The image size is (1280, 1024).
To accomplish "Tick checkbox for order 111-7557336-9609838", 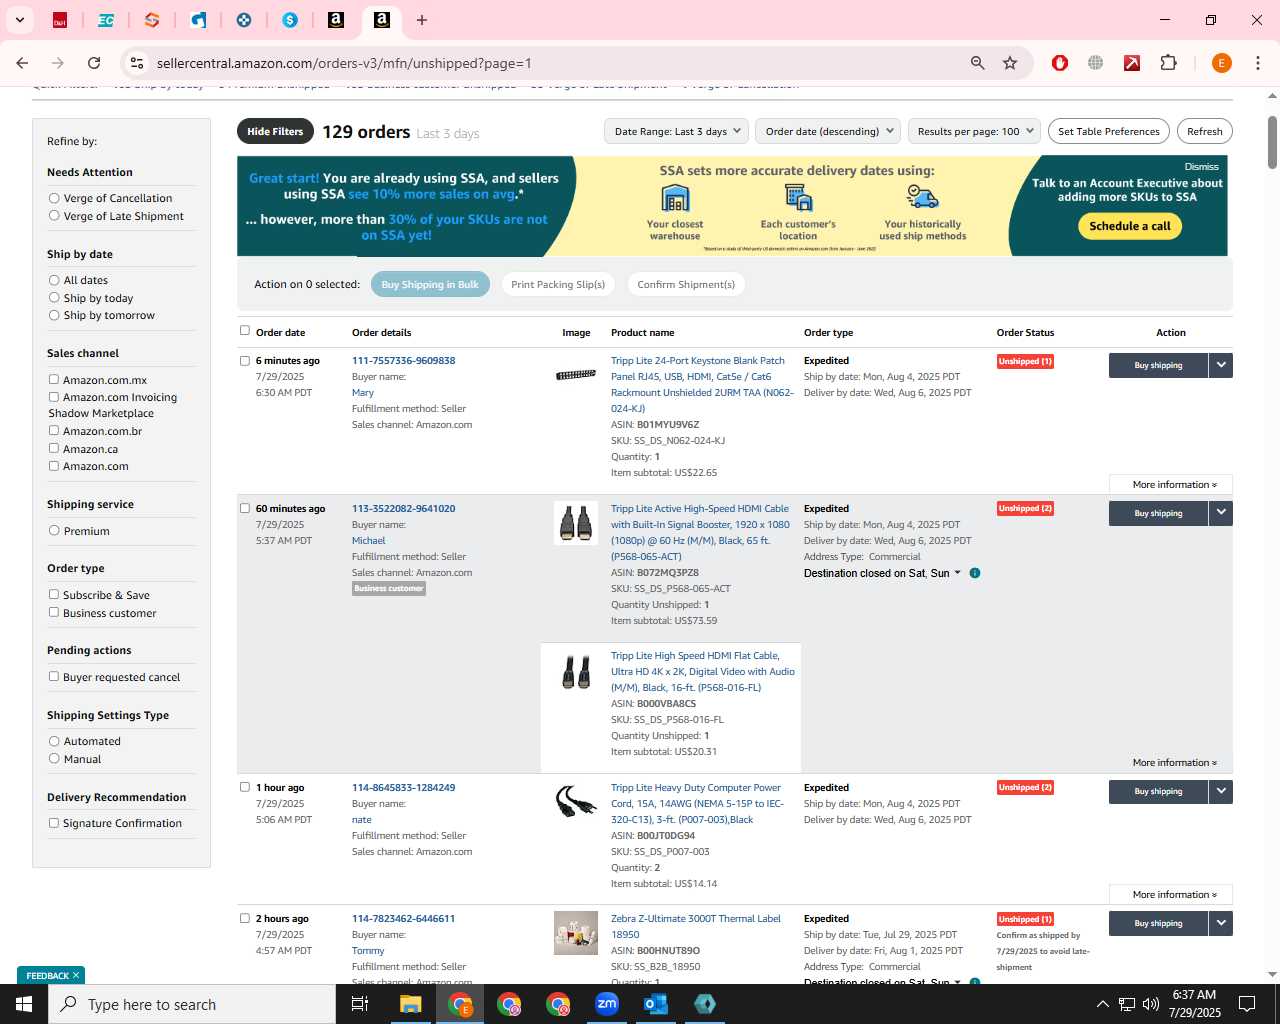I will (244, 361).
